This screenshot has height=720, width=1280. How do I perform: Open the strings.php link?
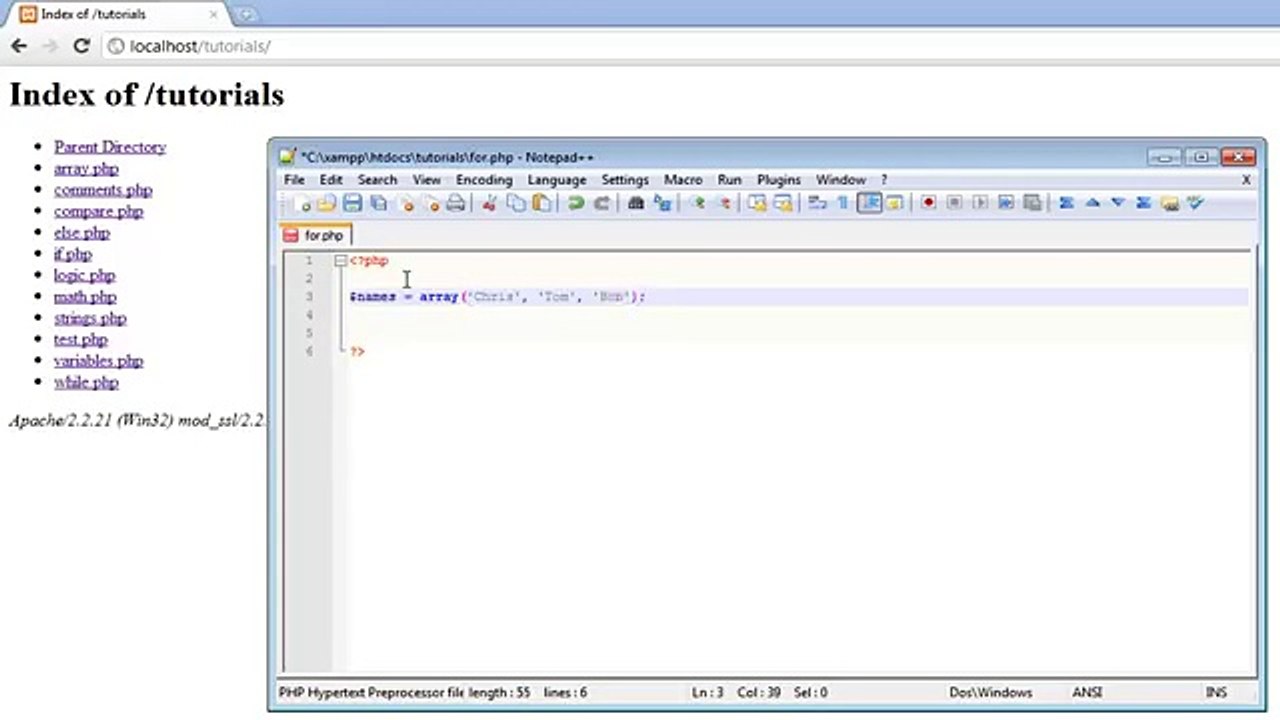(90, 319)
